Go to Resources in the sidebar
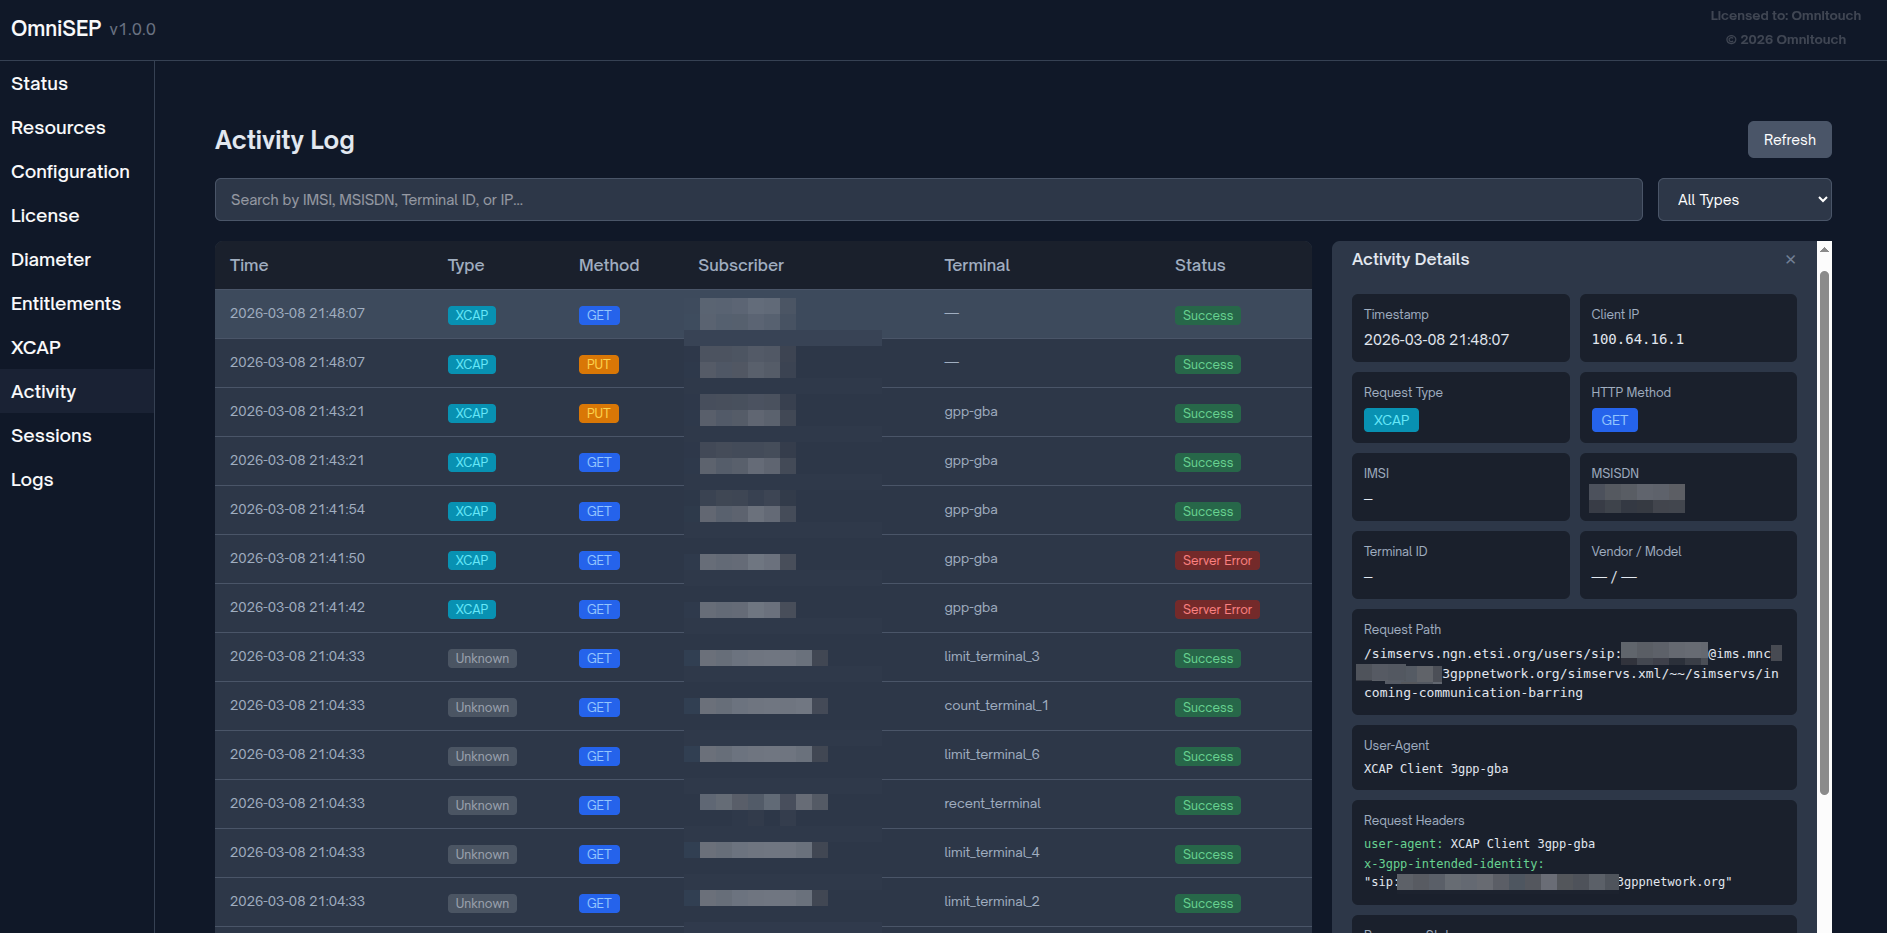 click(58, 128)
